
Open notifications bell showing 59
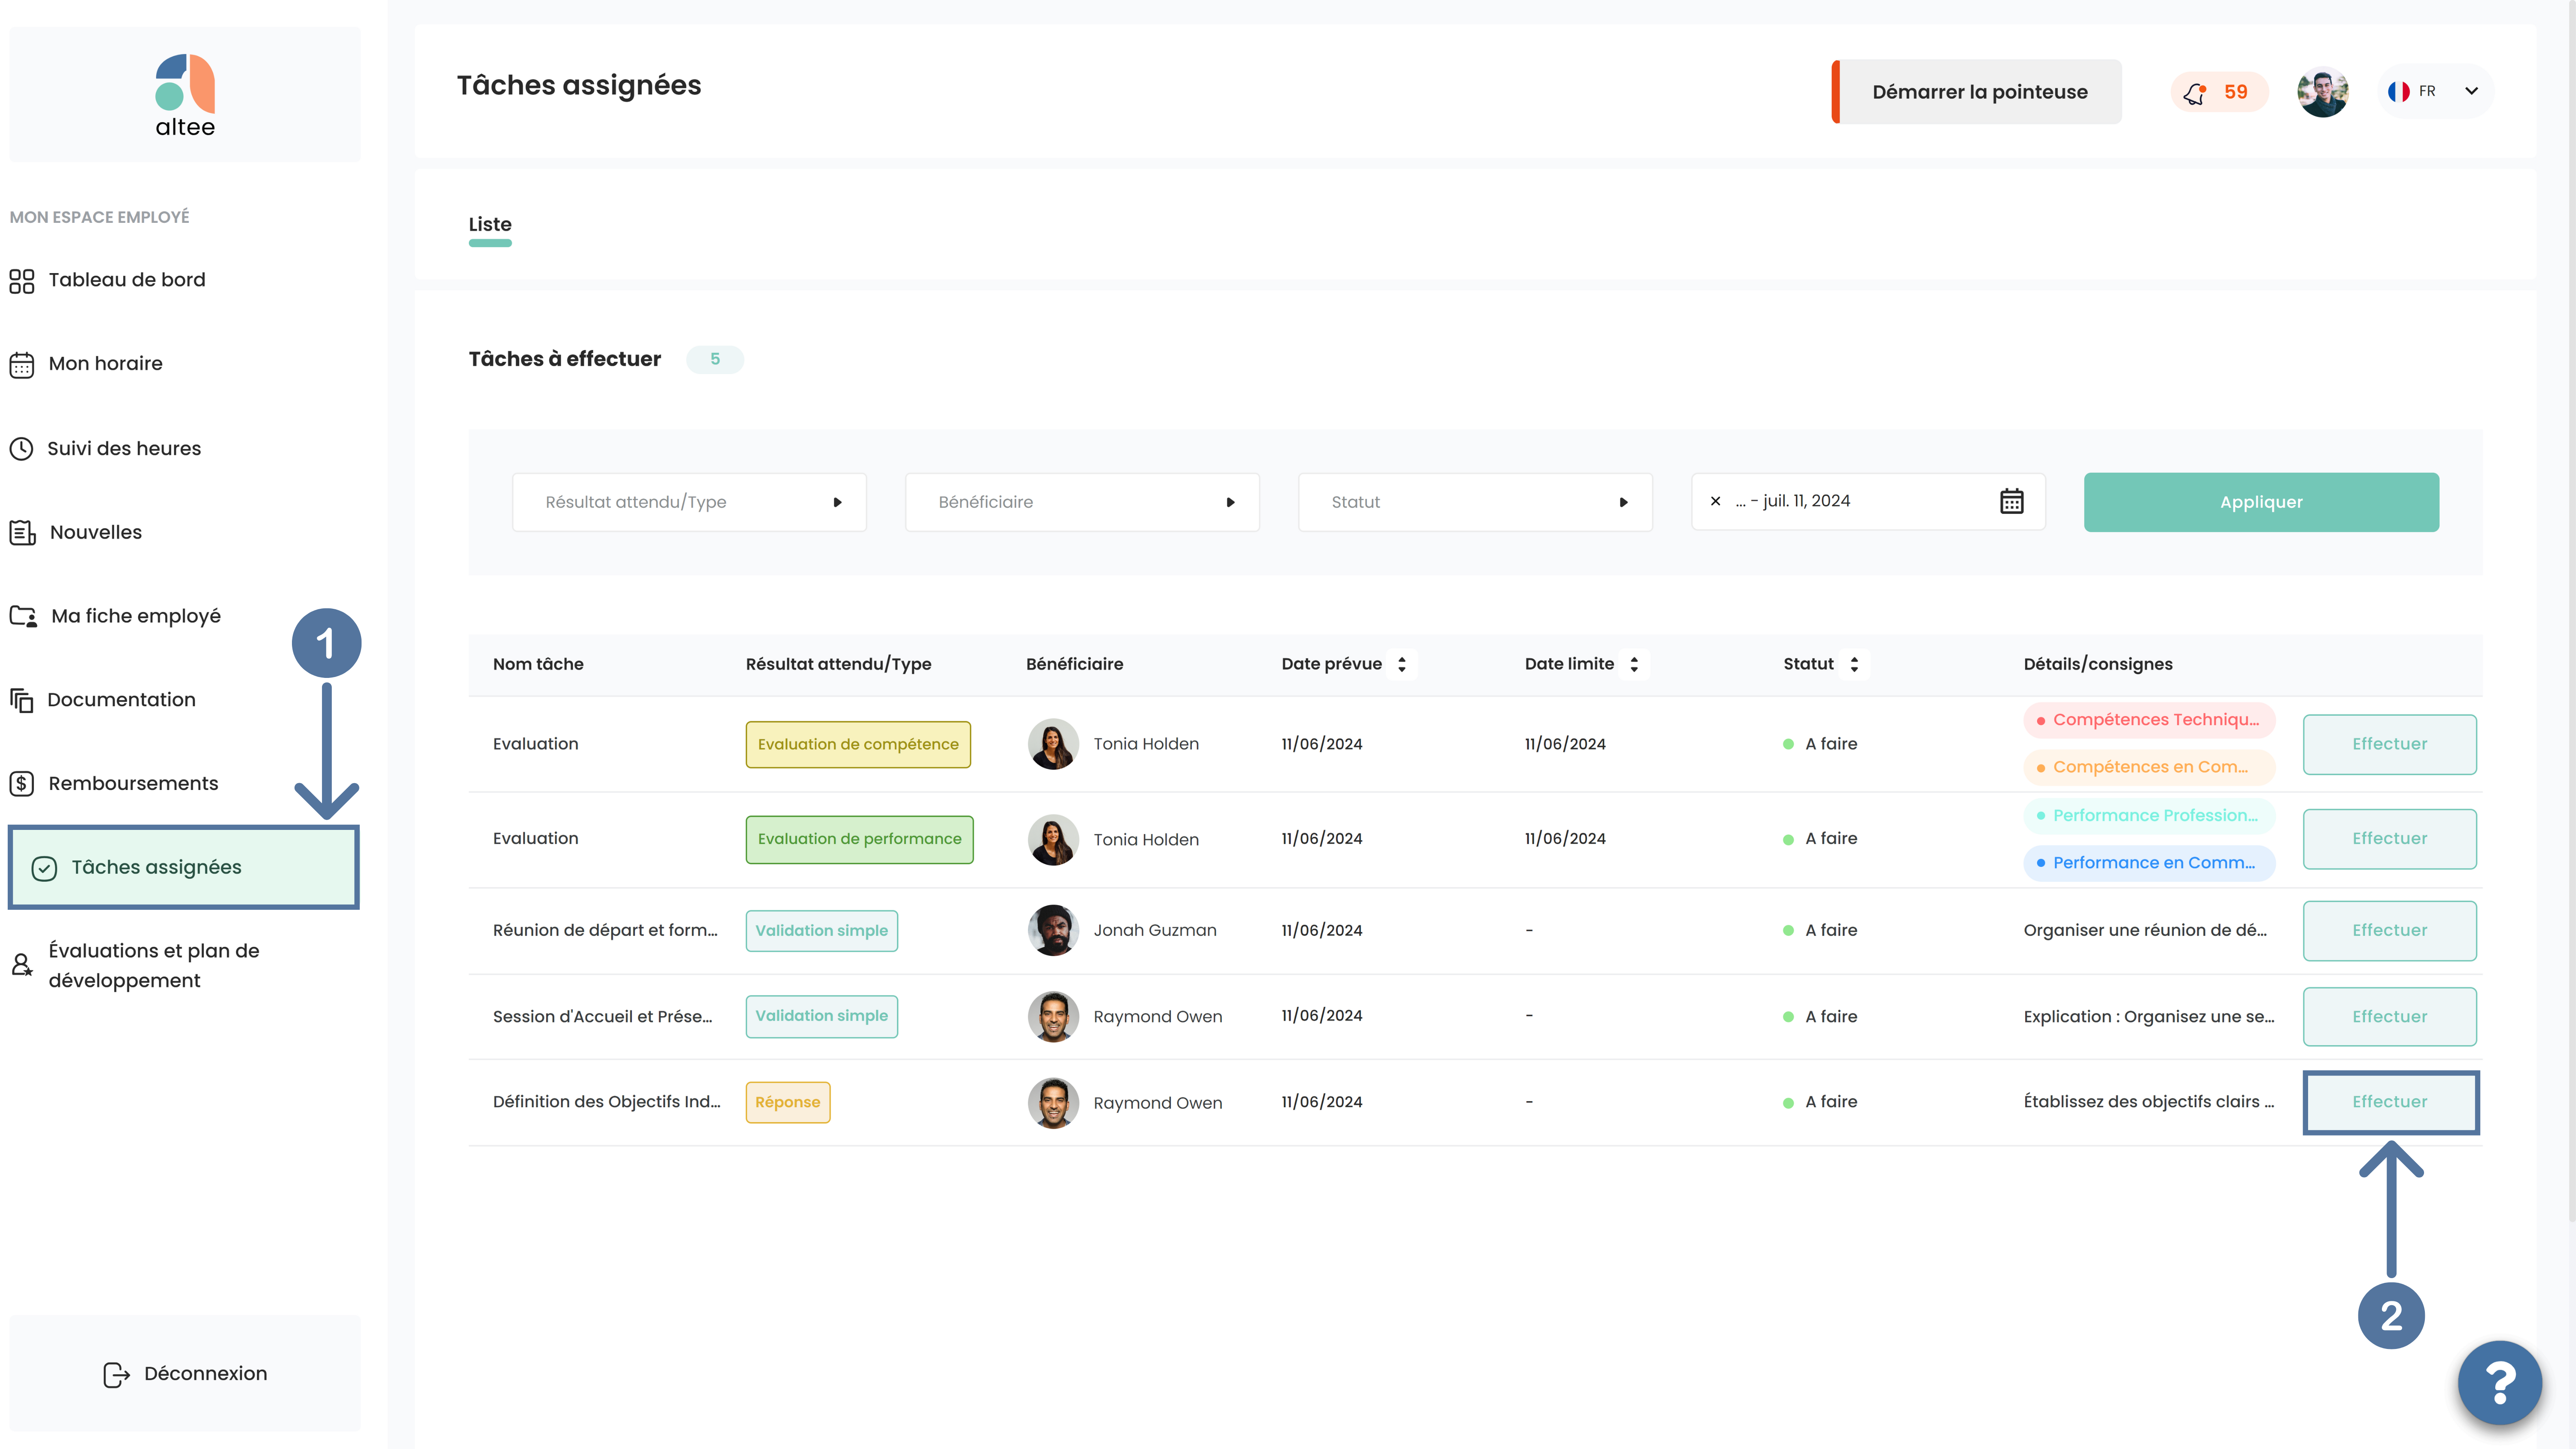pos(2218,92)
